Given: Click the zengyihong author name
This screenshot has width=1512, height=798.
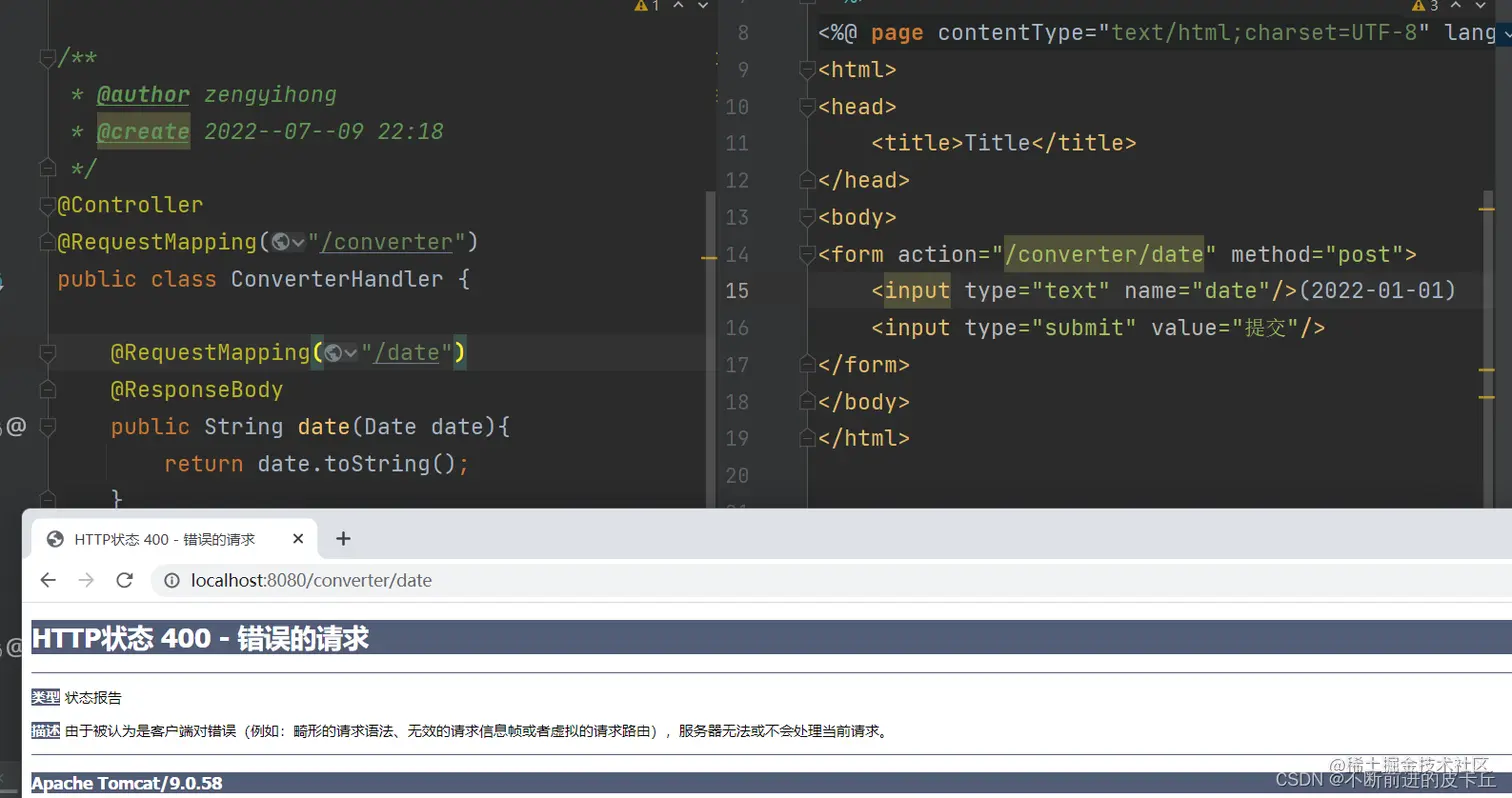Looking at the screenshot, I should click(270, 95).
